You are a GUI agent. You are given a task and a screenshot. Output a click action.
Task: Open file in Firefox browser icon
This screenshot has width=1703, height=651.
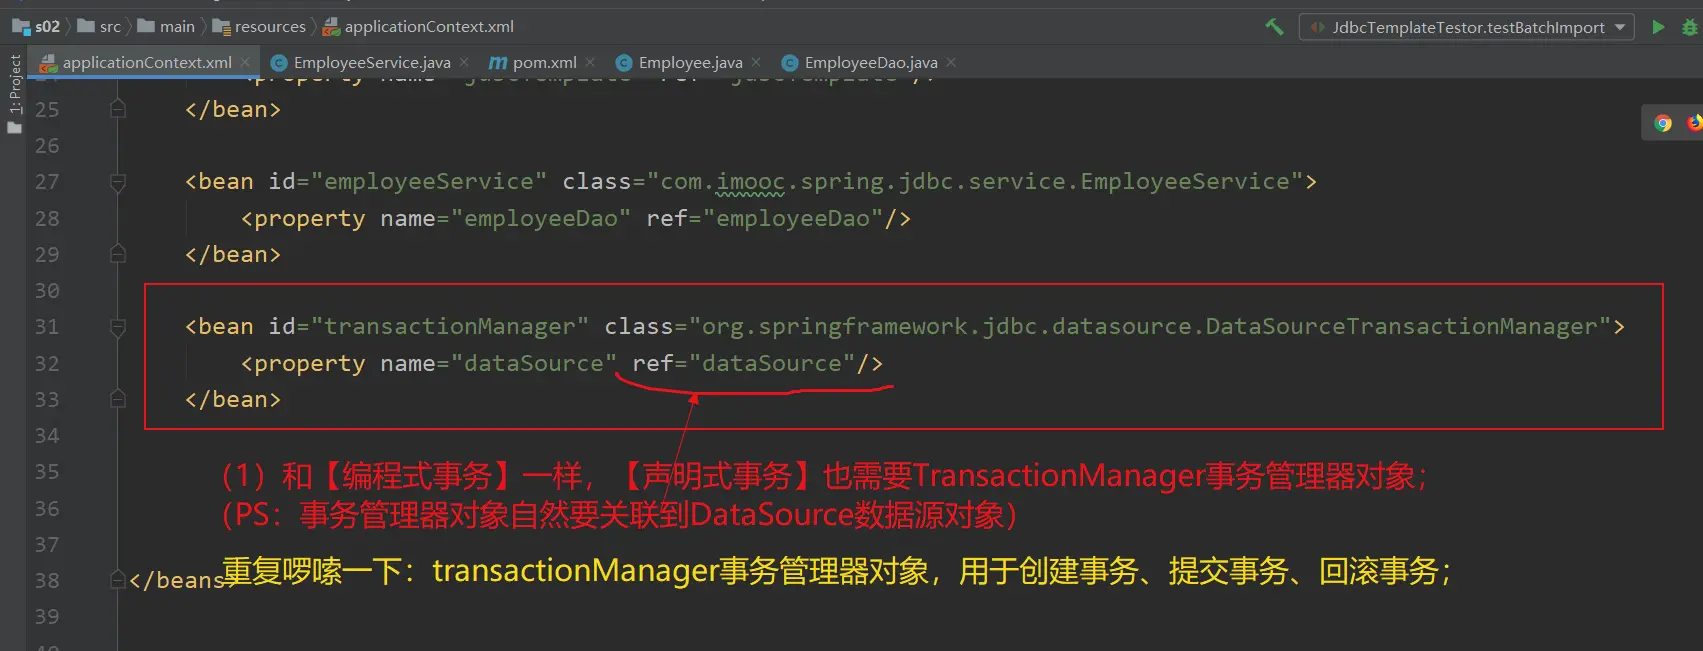point(1695,123)
